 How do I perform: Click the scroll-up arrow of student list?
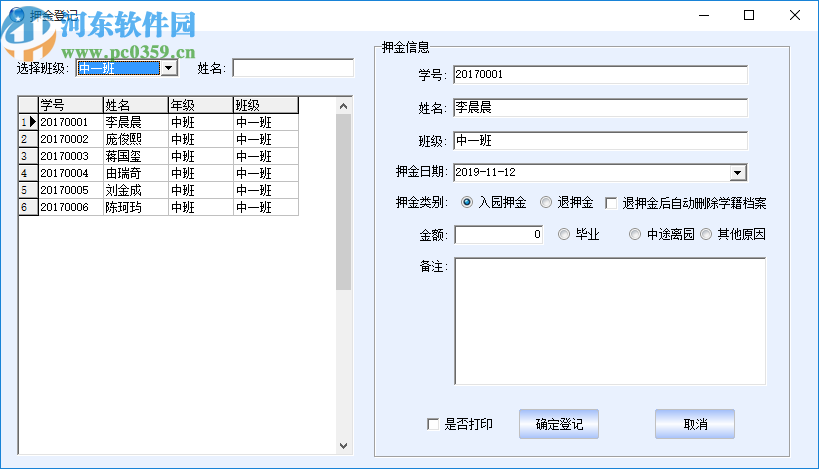(x=343, y=106)
